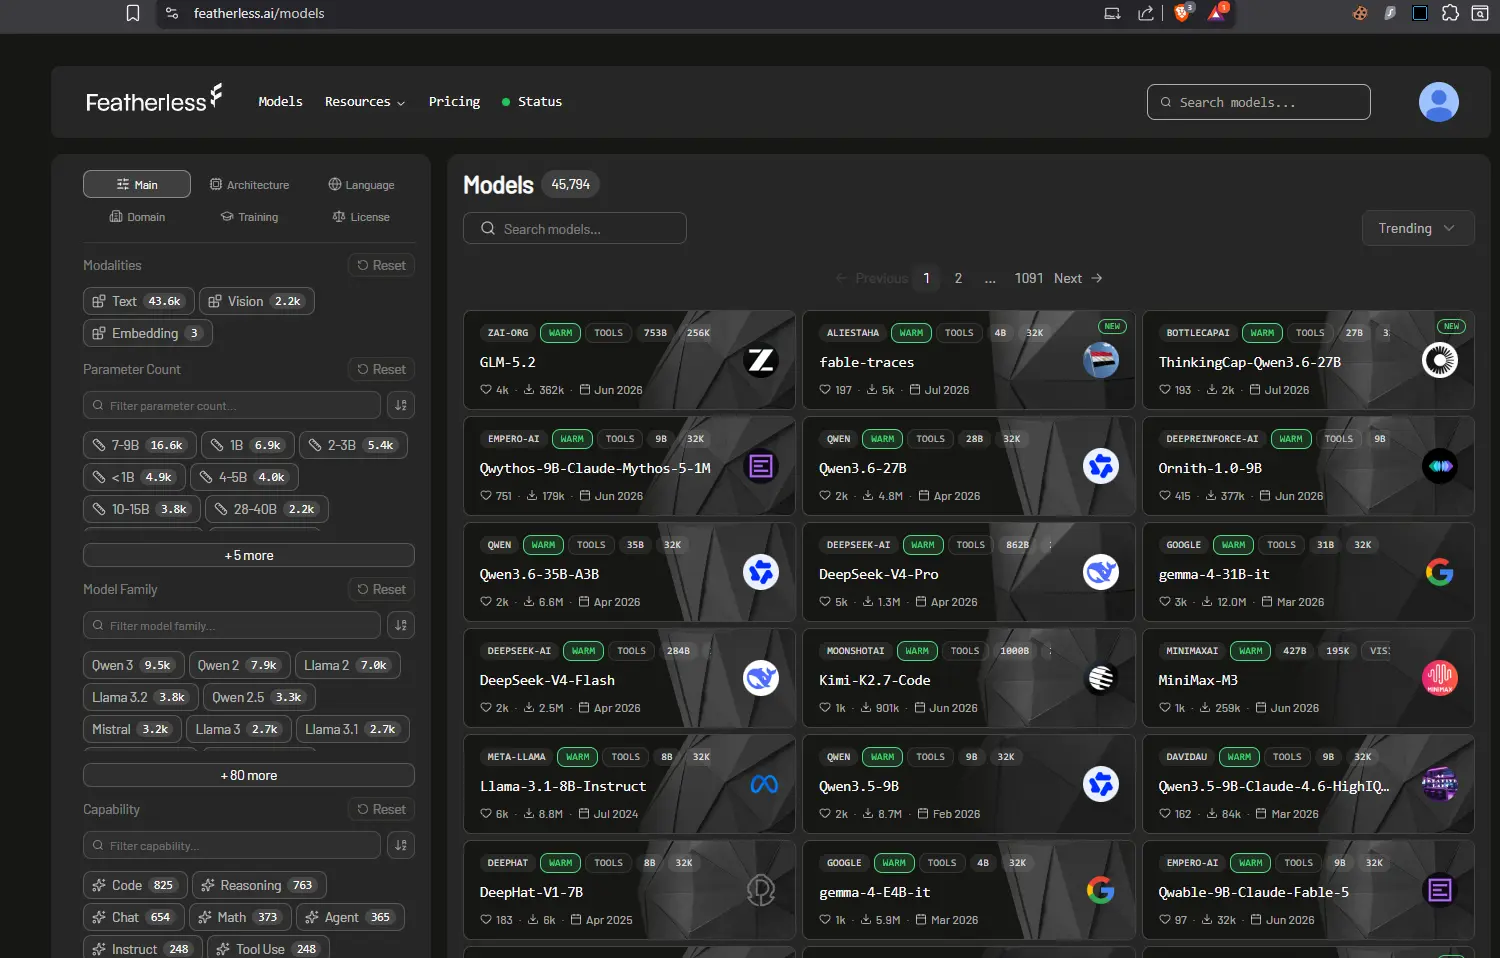Open the browser extensions puzzle icon
This screenshot has width=1500, height=958.
click(1450, 13)
